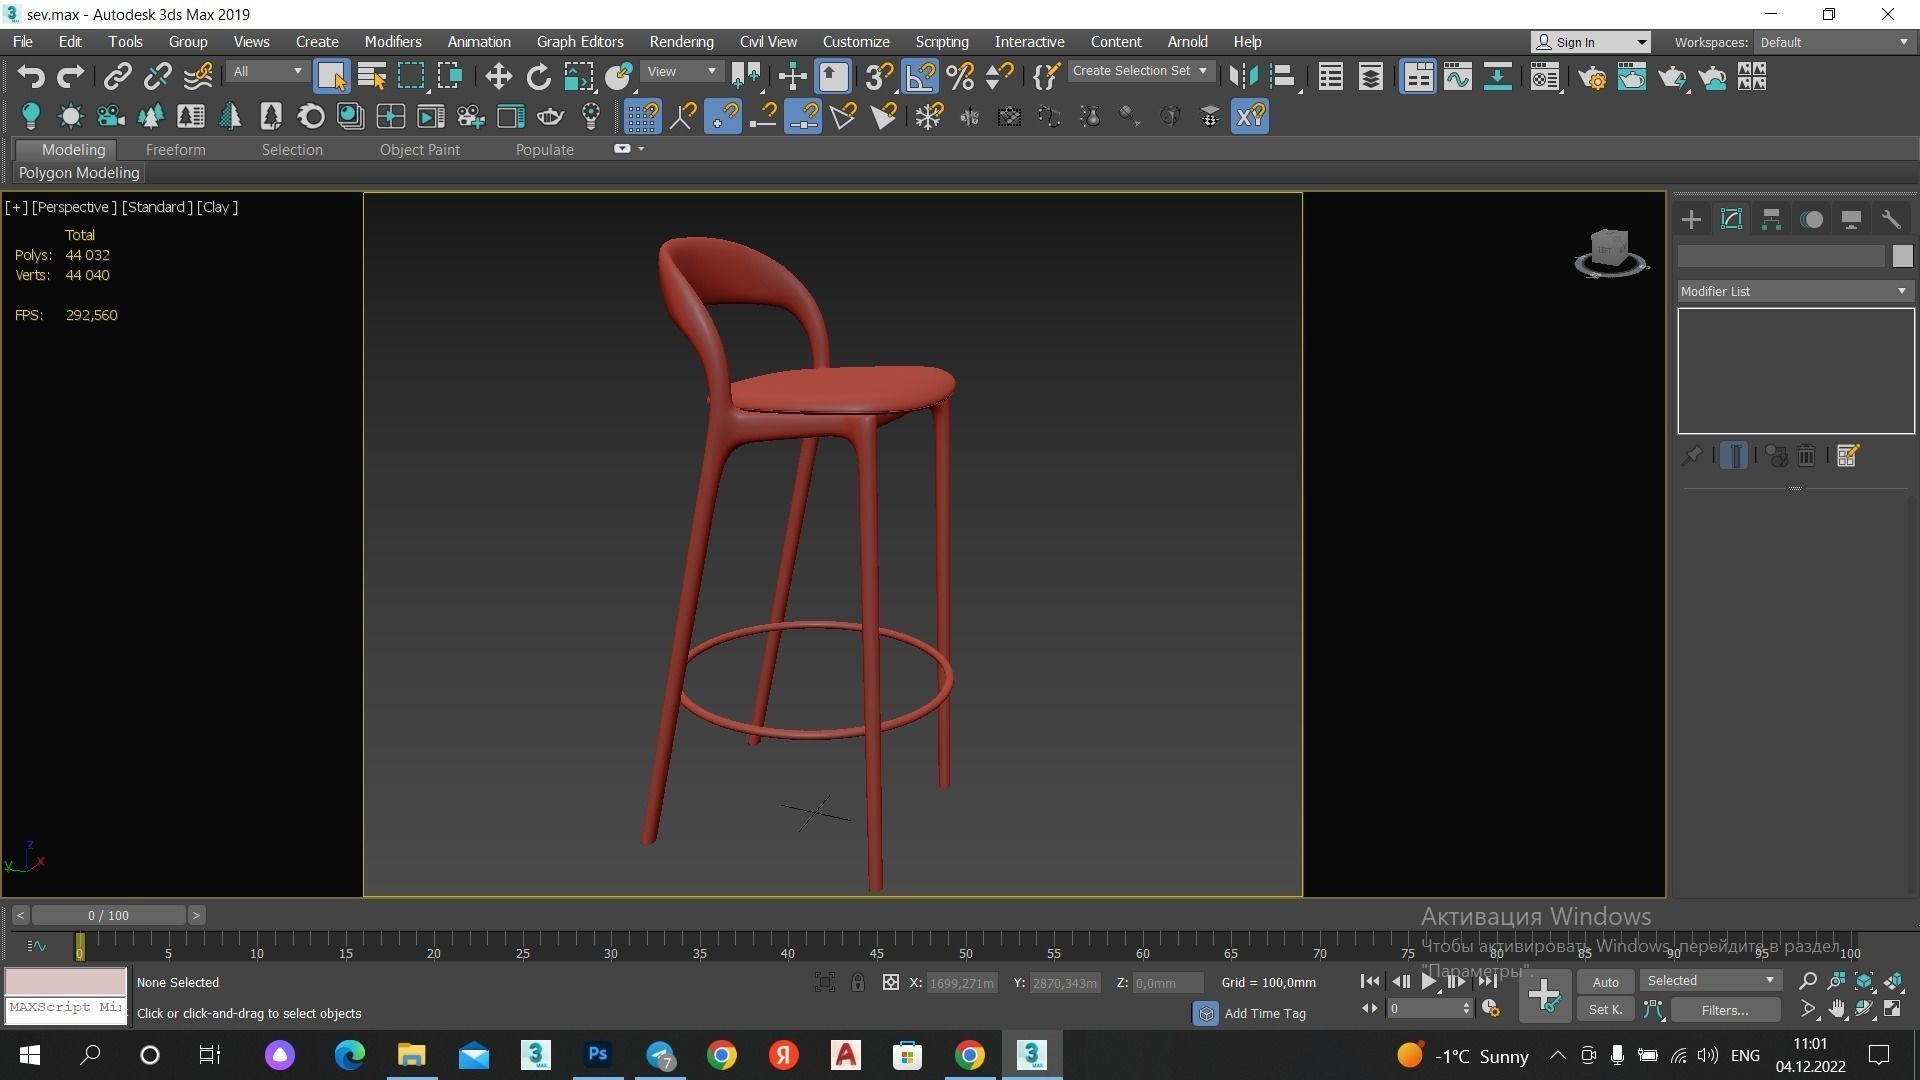Activate the Select Object tool
1920x1080 pixels.
pyautogui.click(x=331, y=77)
